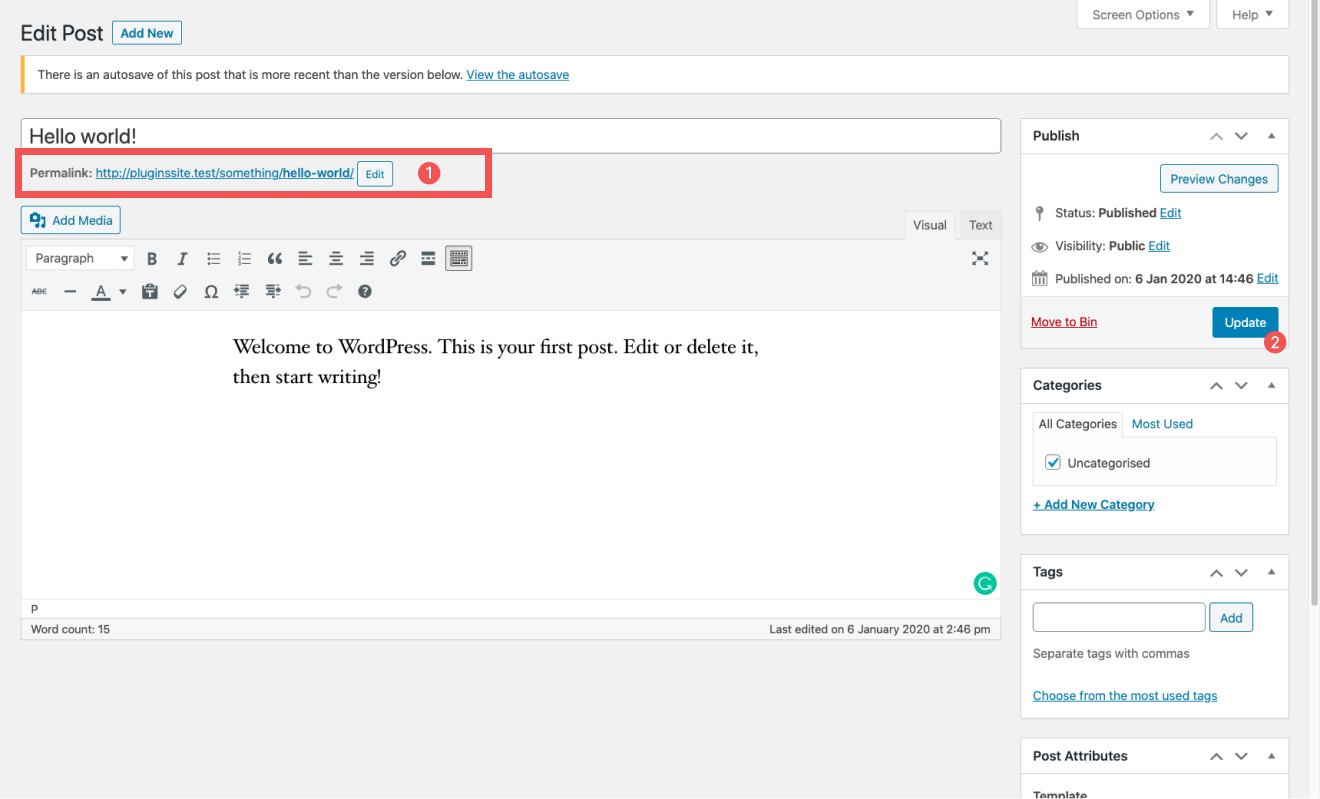Move the Publish panel down
The image size is (1320, 799).
click(x=1241, y=136)
